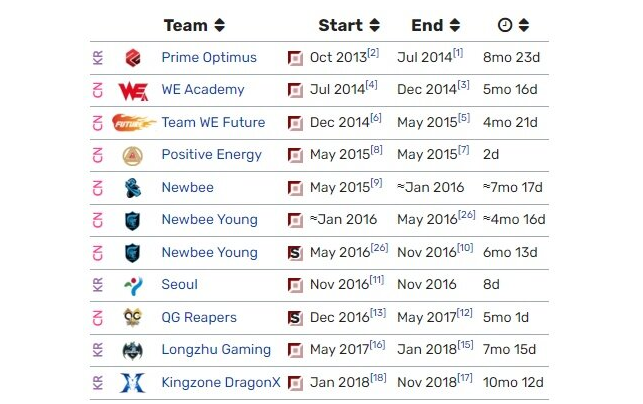643x404 pixels.
Task: Click the Newbee blue logo icon
Action: (132, 188)
